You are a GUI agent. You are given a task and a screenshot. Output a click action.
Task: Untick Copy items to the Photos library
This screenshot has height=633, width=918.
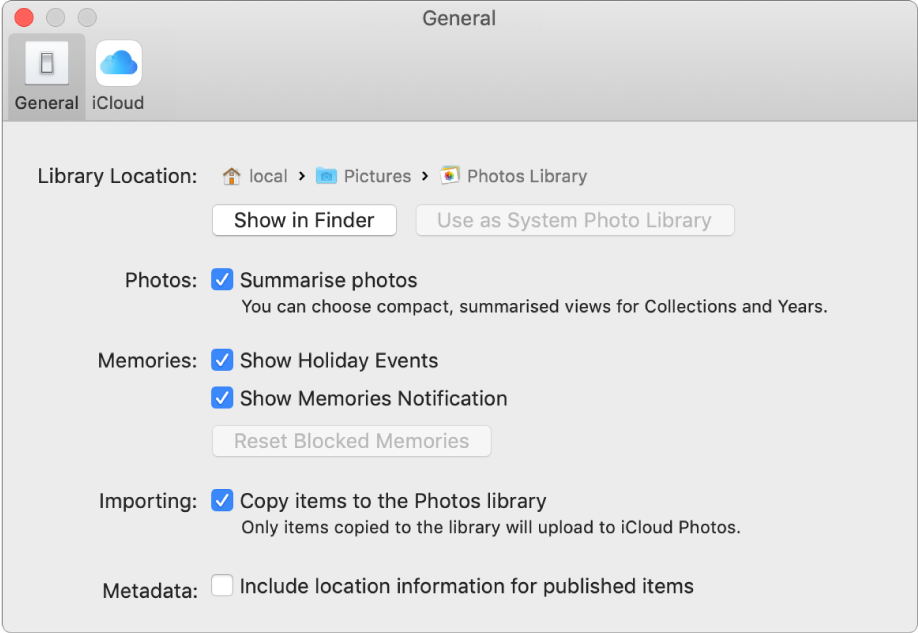coord(221,501)
